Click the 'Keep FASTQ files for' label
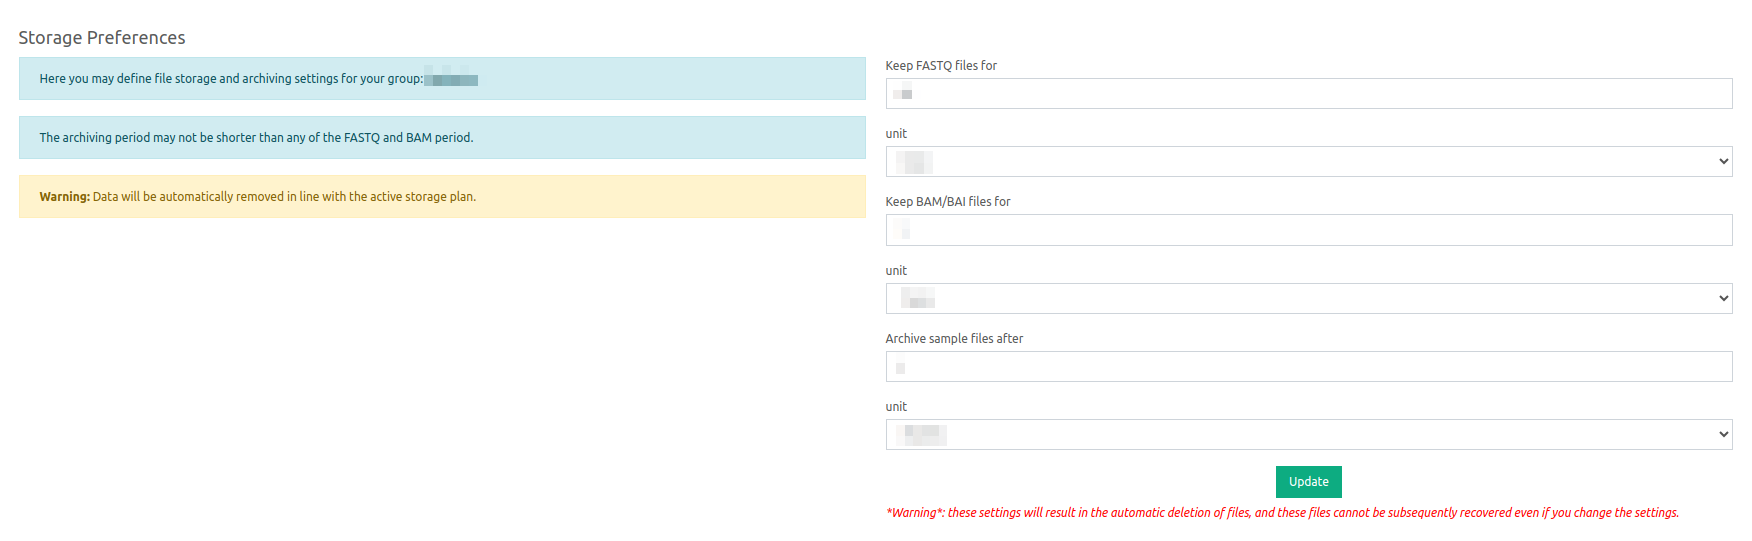Image resolution: width=1752 pixels, height=541 pixels. tap(941, 66)
